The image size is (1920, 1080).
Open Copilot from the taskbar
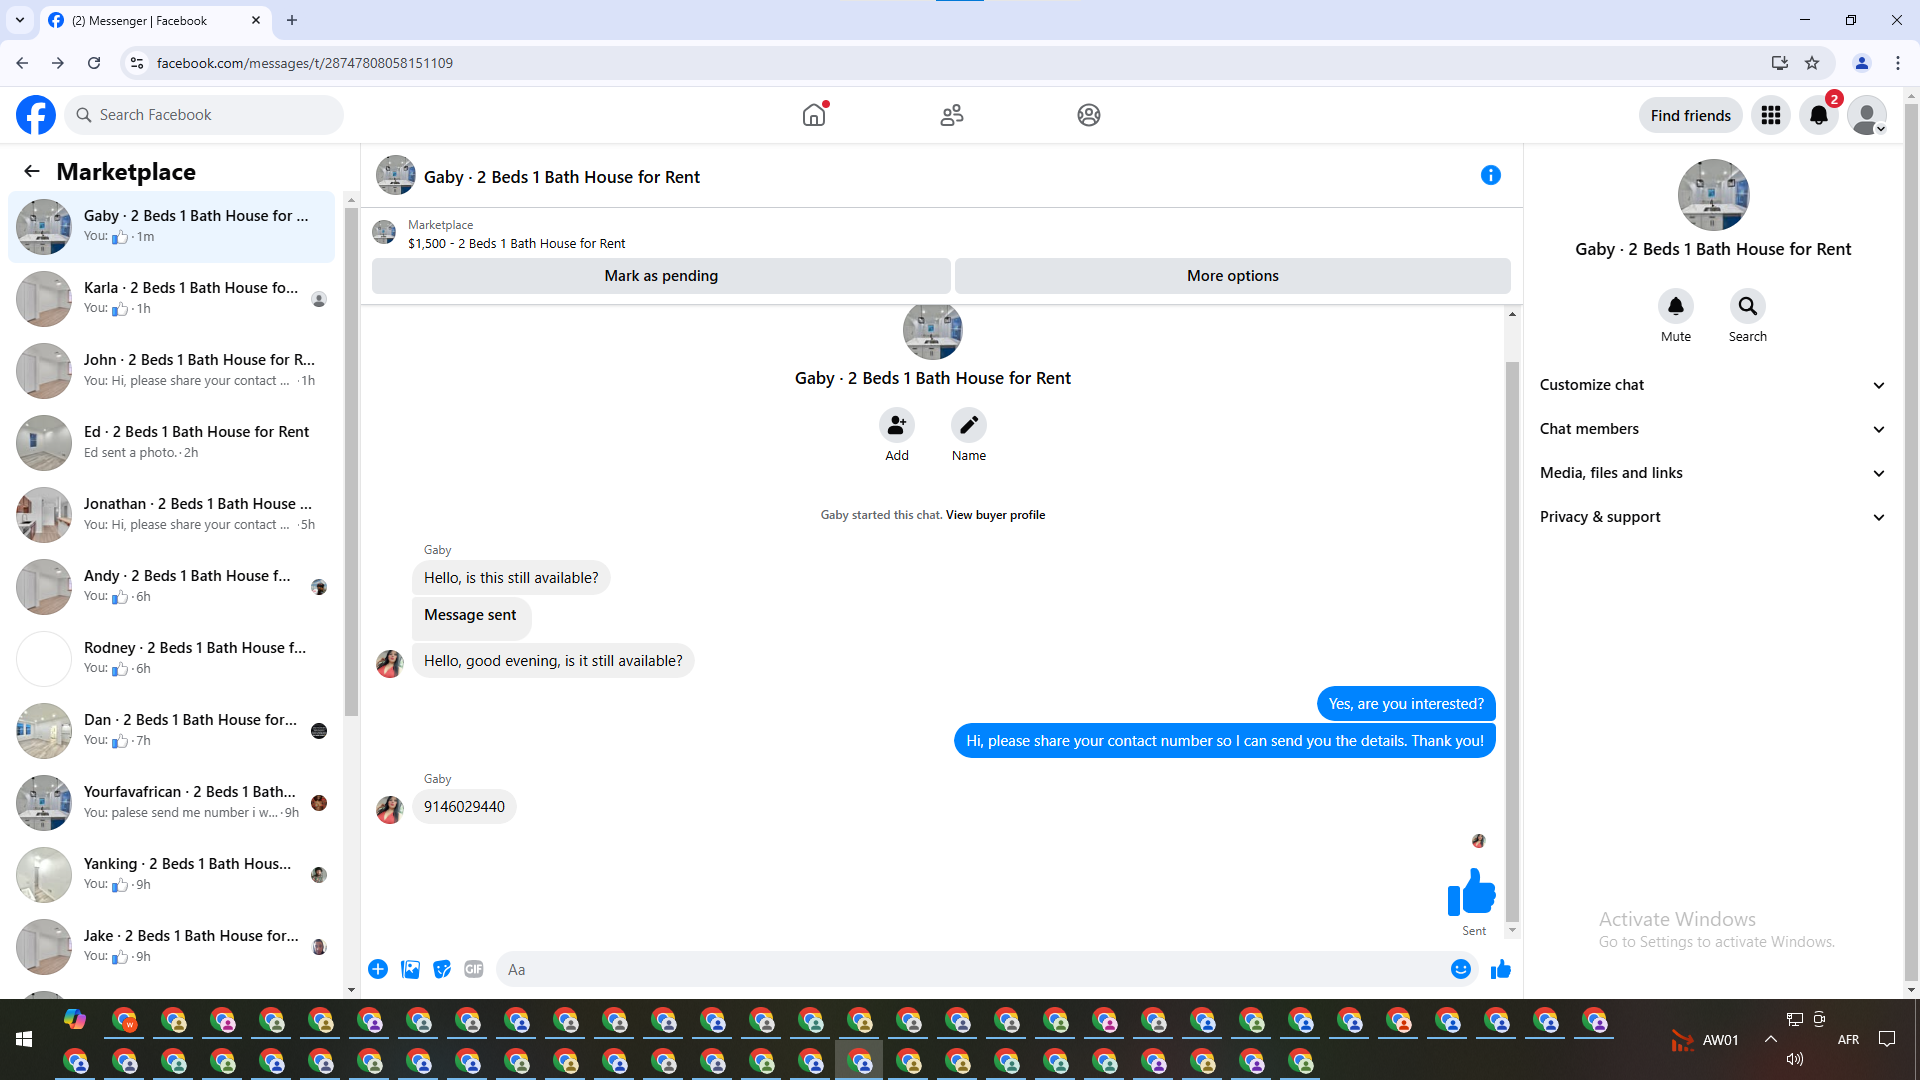(75, 1019)
